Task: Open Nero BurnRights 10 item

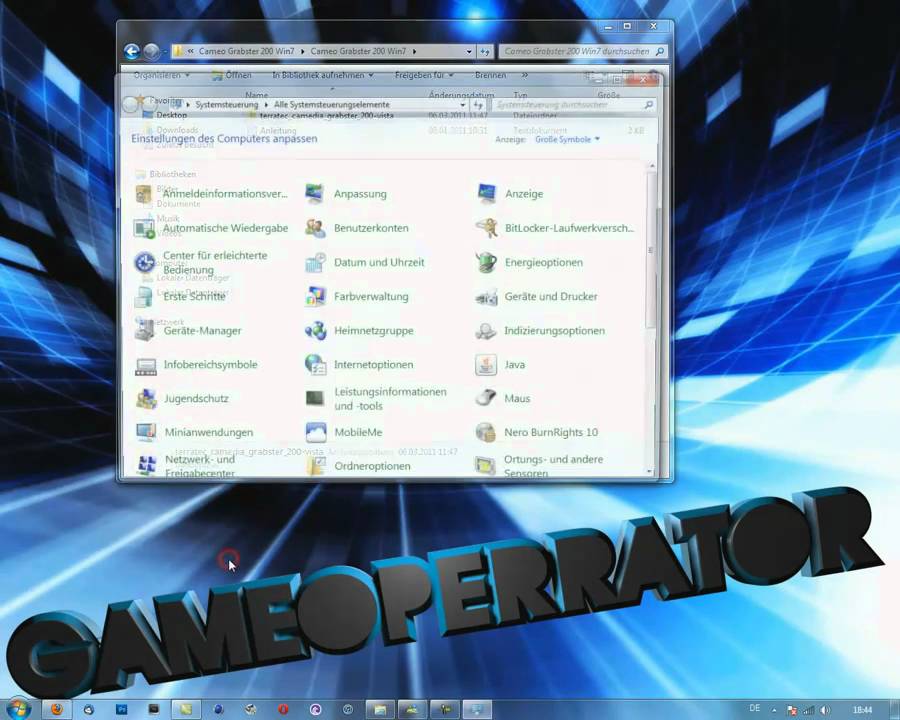Action: coord(537,432)
